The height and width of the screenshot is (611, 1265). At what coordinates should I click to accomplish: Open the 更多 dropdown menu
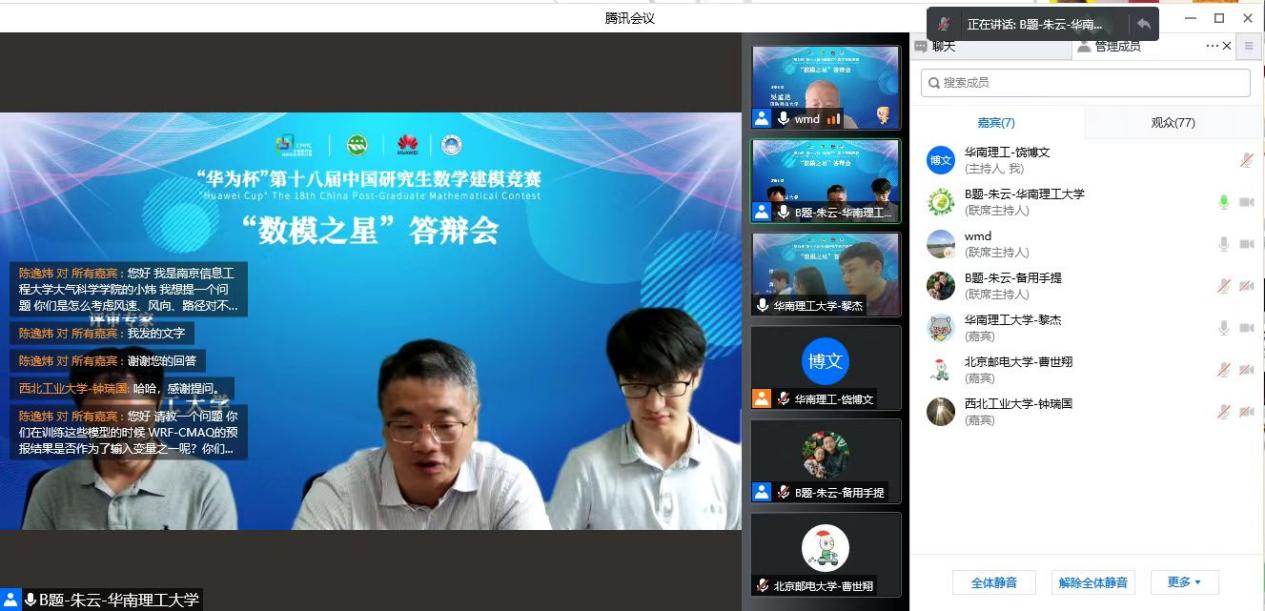point(1184,582)
